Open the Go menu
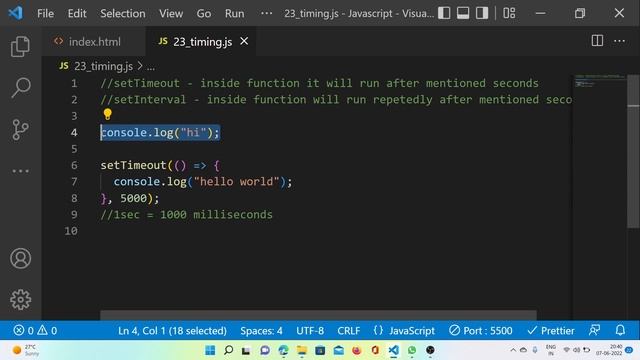This screenshot has height=360, width=640. pyautogui.click(x=204, y=13)
